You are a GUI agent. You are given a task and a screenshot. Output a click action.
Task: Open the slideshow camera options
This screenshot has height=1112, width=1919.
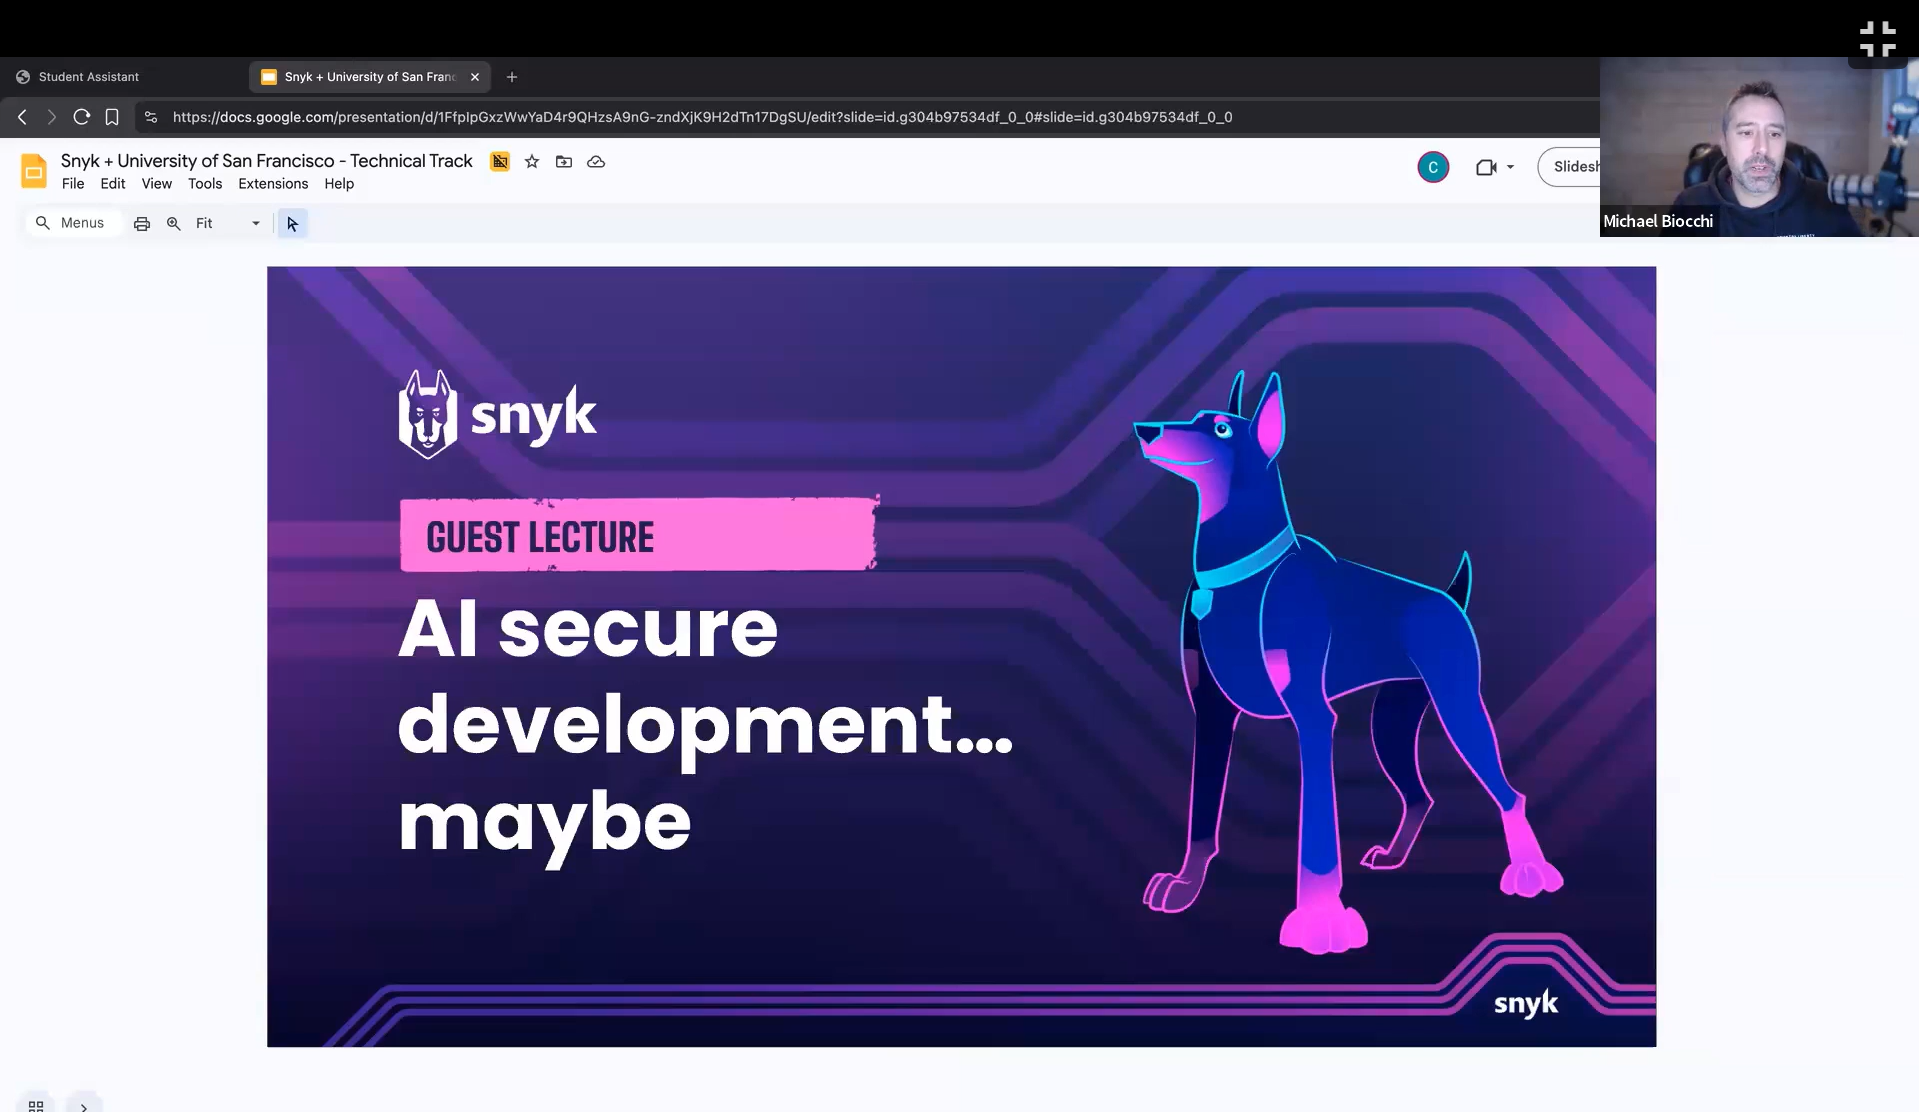click(x=1486, y=167)
